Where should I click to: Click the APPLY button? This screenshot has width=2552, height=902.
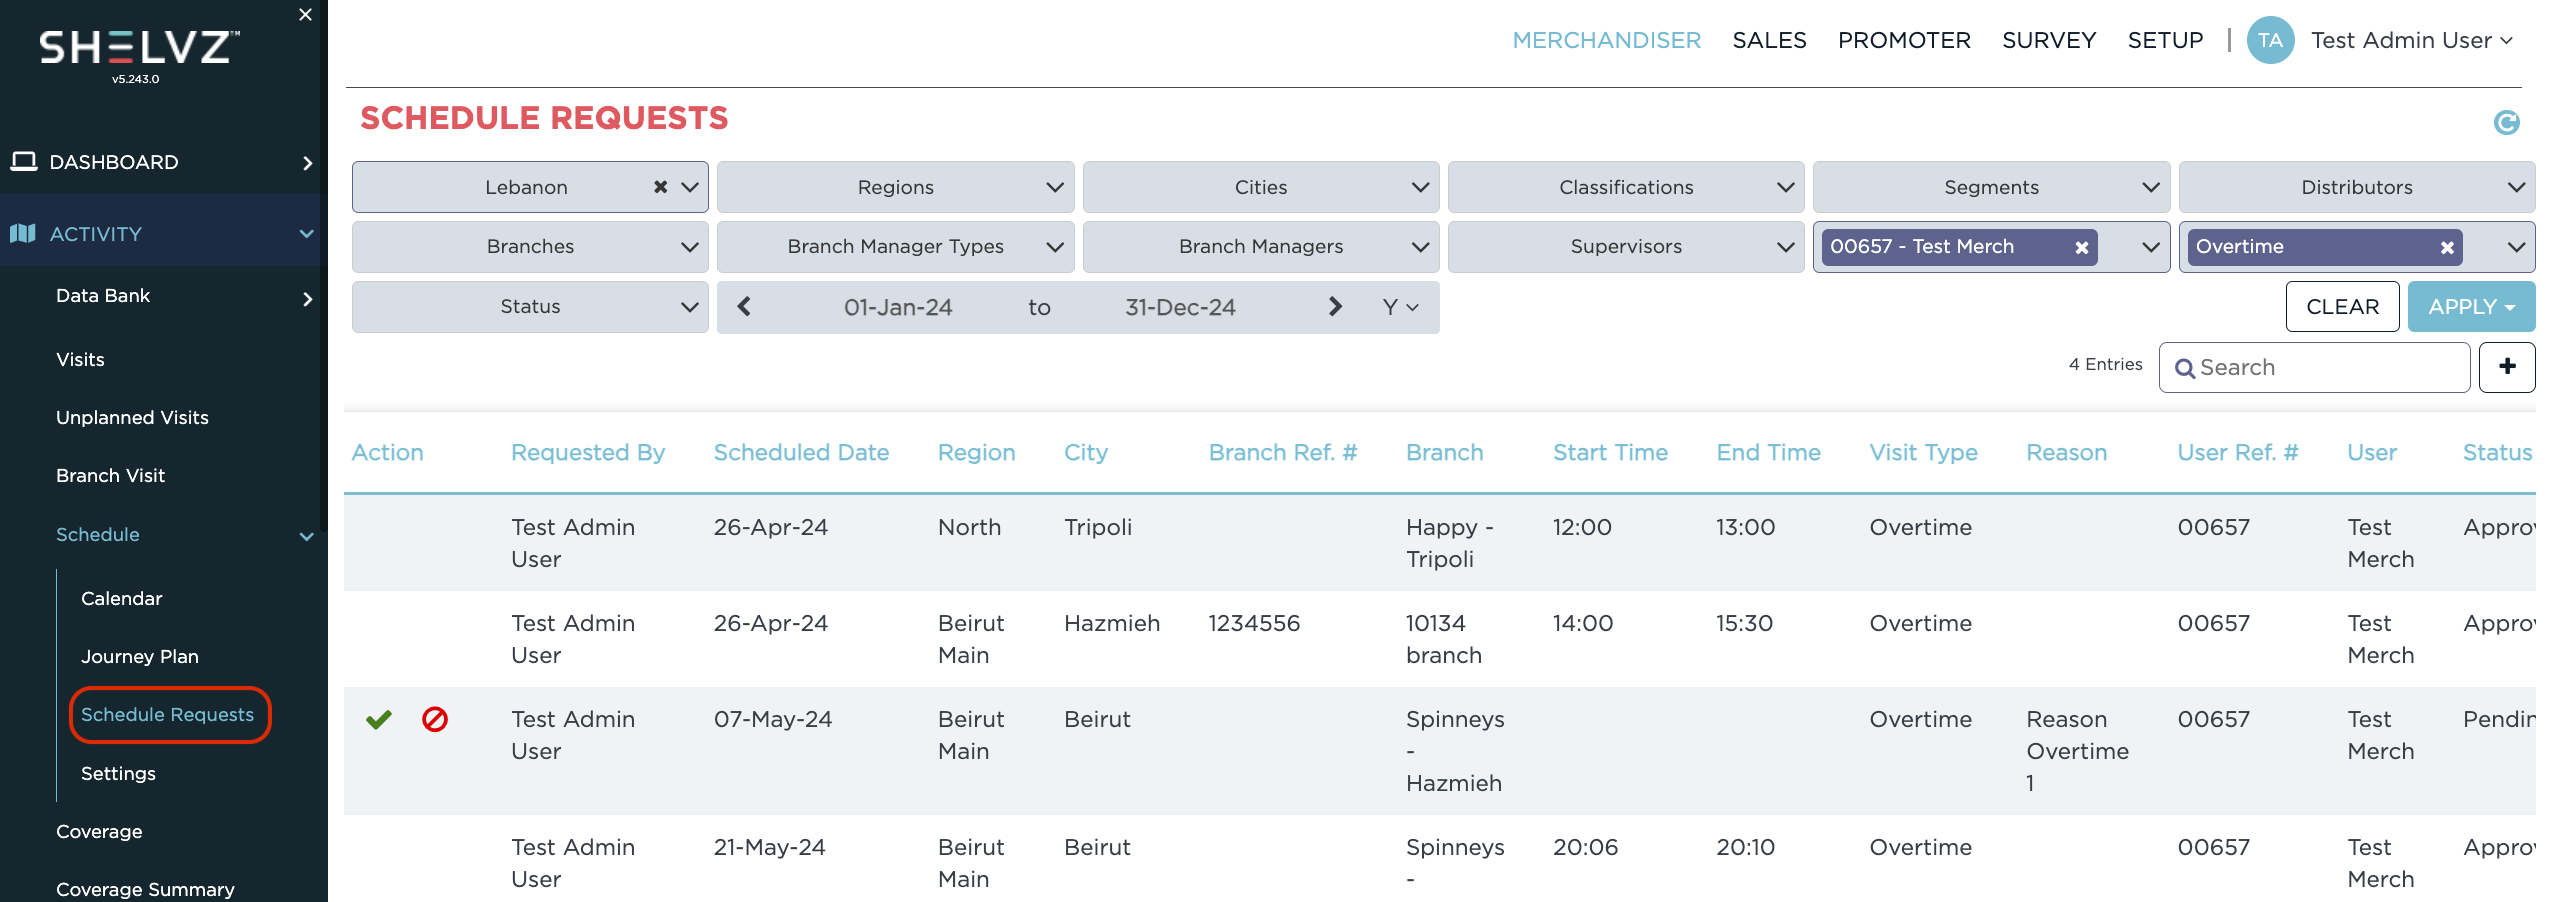point(2470,307)
